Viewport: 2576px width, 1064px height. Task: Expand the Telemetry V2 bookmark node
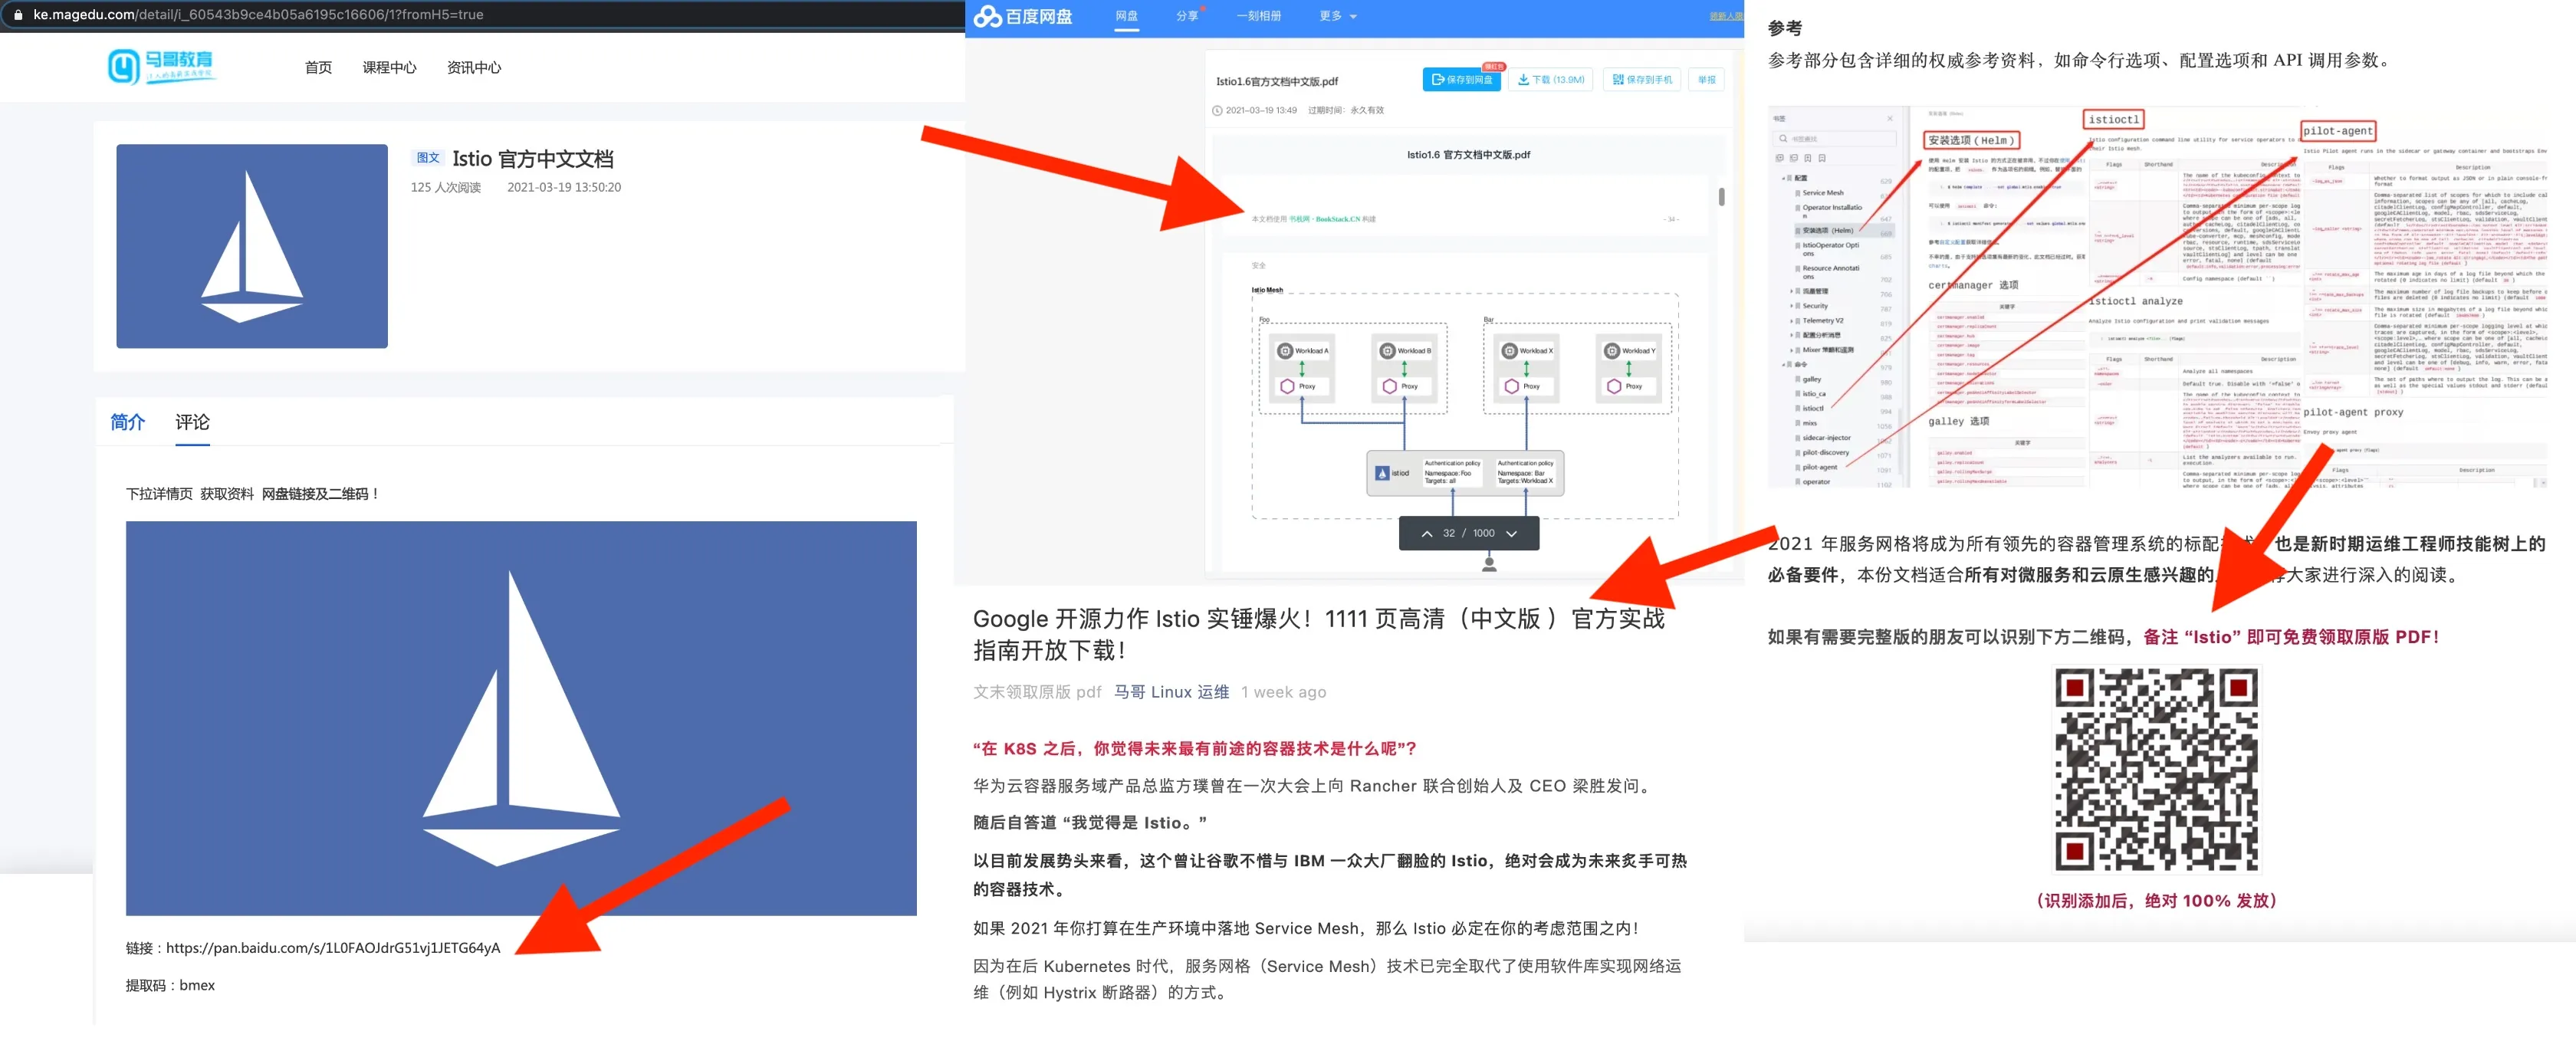coord(1792,321)
